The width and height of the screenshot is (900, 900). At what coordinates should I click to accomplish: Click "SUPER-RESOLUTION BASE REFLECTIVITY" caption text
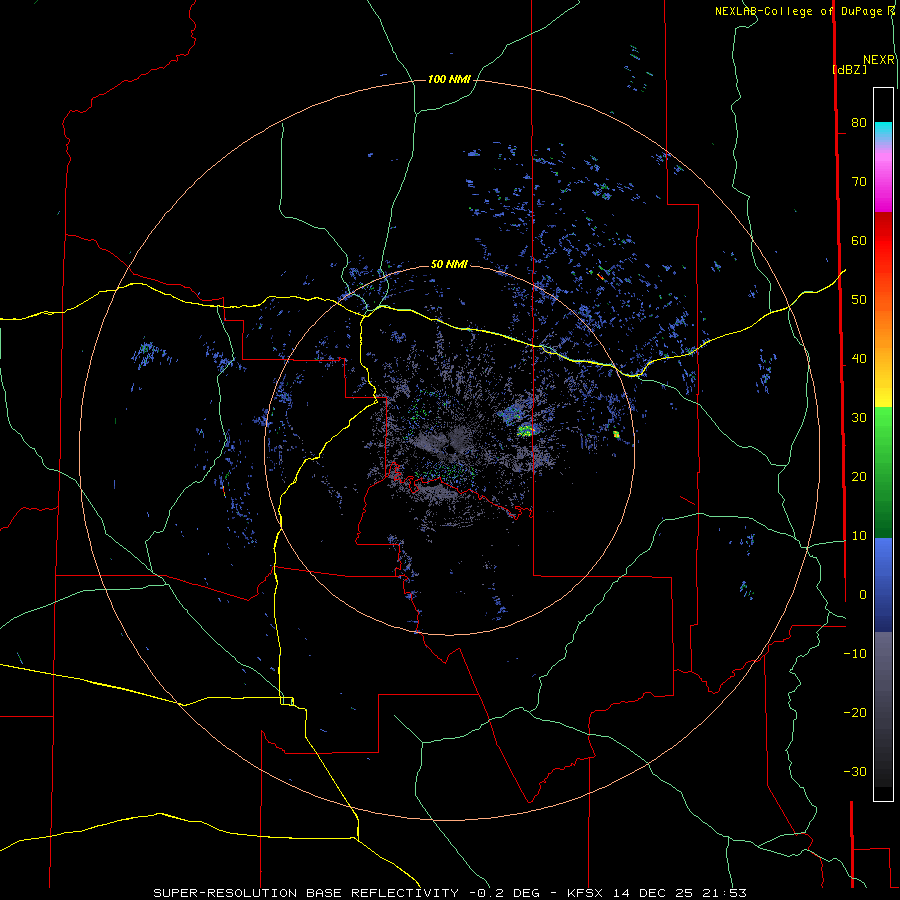click(306, 893)
